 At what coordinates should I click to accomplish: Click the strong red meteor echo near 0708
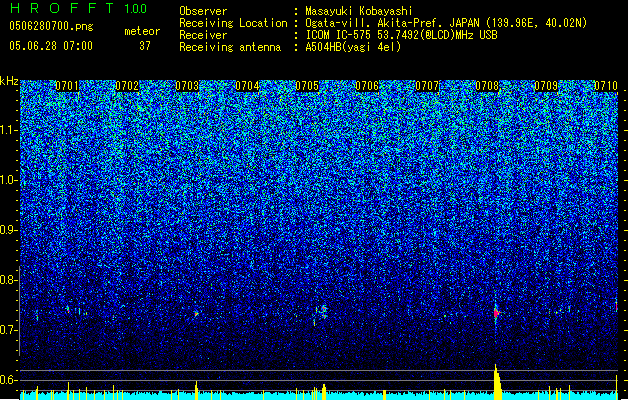pos(497,313)
